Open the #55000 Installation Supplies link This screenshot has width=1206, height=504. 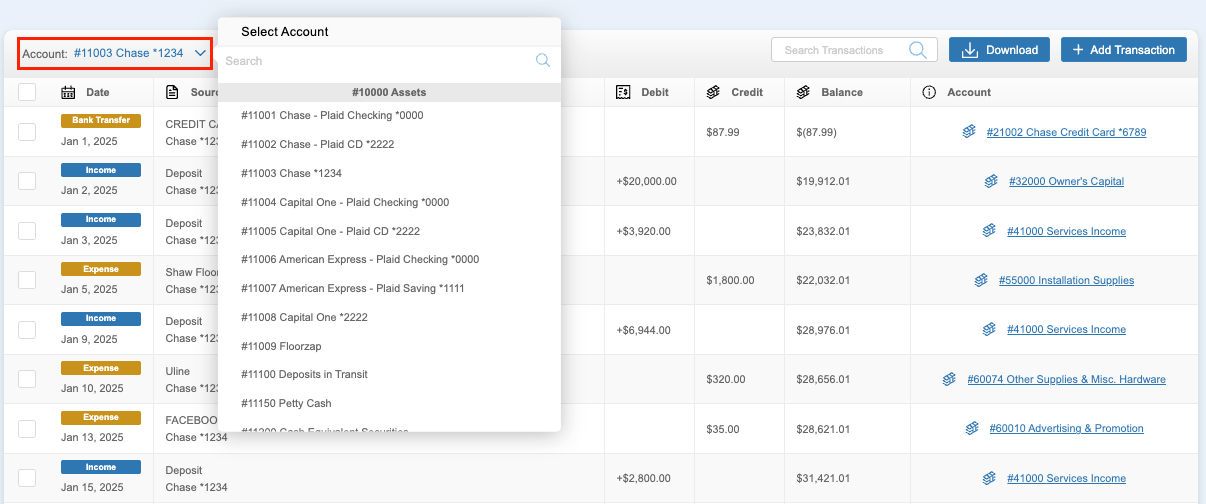pos(1066,280)
